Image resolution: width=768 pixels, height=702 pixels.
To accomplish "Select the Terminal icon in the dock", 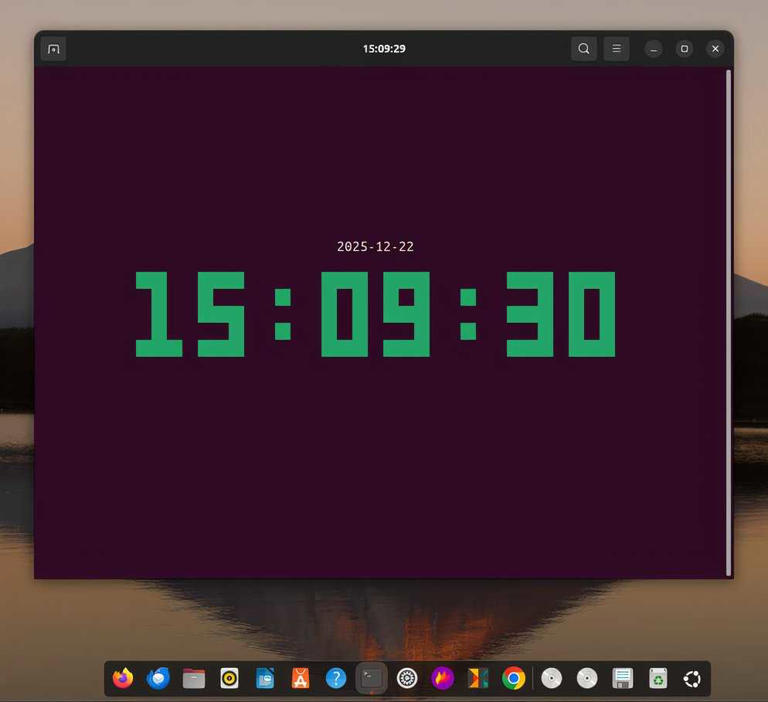I will pyautogui.click(x=371, y=678).
